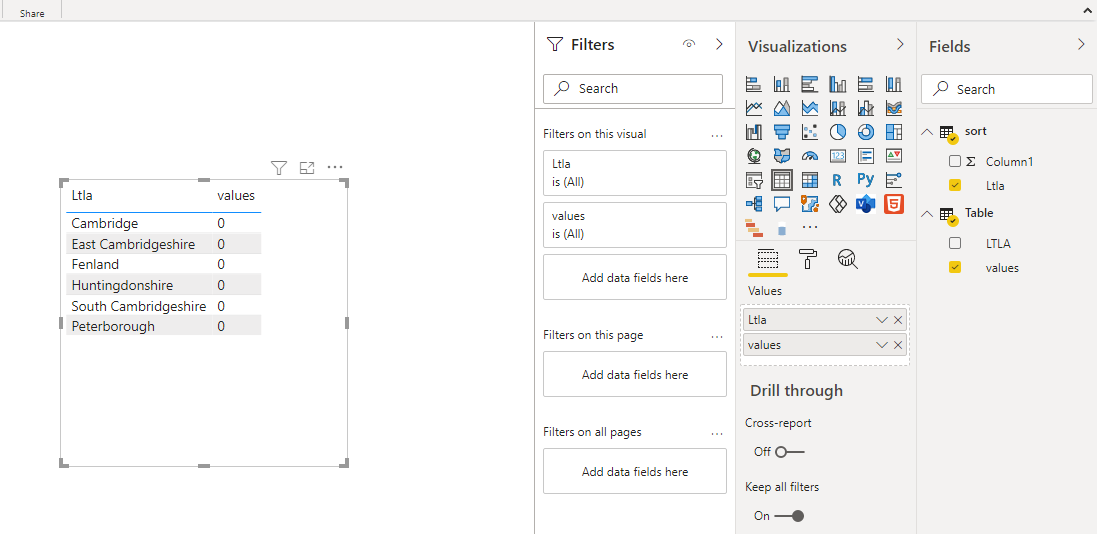Sort table by Ltla column header
The image size is (1097, 534).
click(82, 195)
